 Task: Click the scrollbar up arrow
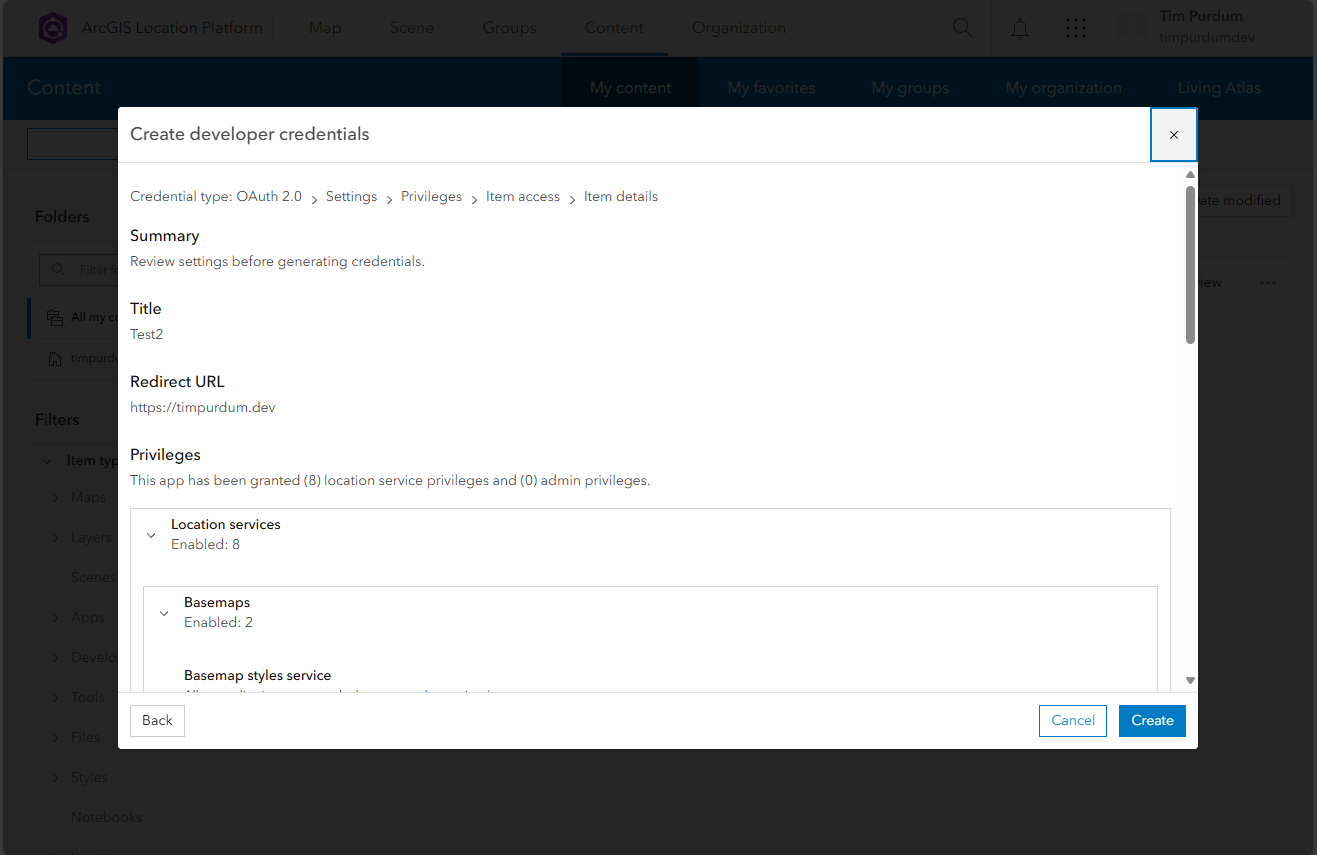[1190, 174]
